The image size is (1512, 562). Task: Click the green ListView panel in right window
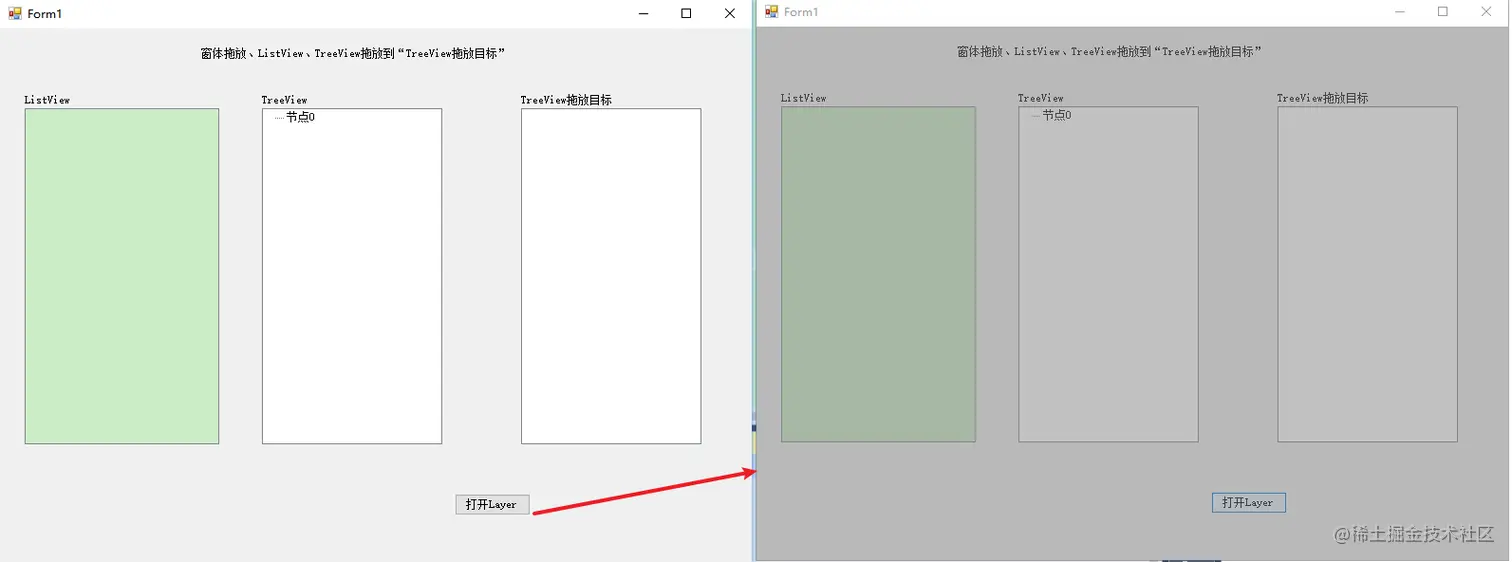point(878,274)
